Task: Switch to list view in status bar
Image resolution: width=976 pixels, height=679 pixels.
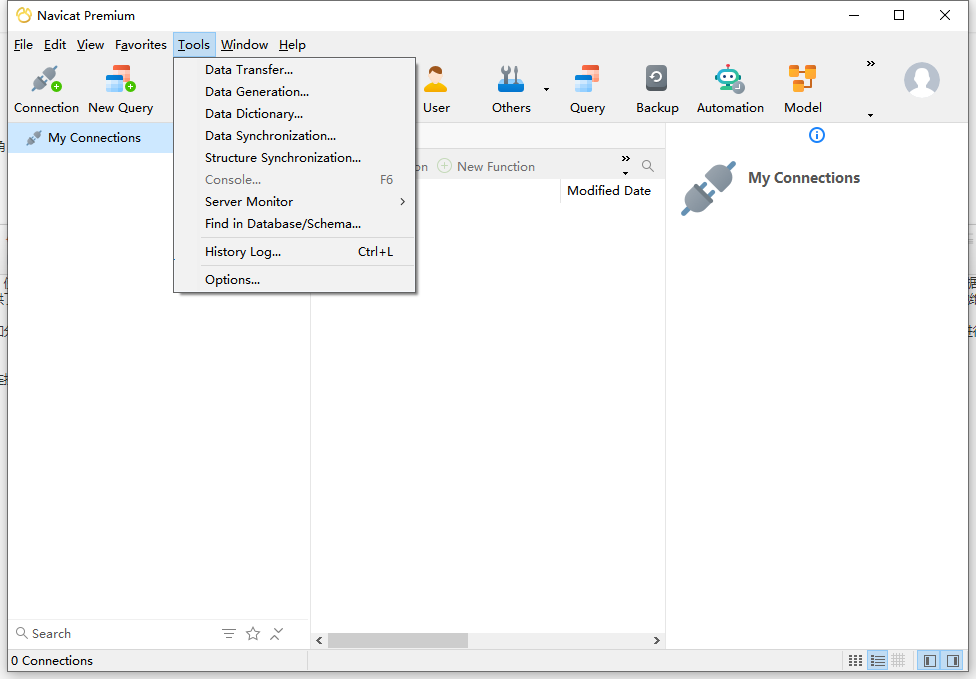Action: (878, 660)
